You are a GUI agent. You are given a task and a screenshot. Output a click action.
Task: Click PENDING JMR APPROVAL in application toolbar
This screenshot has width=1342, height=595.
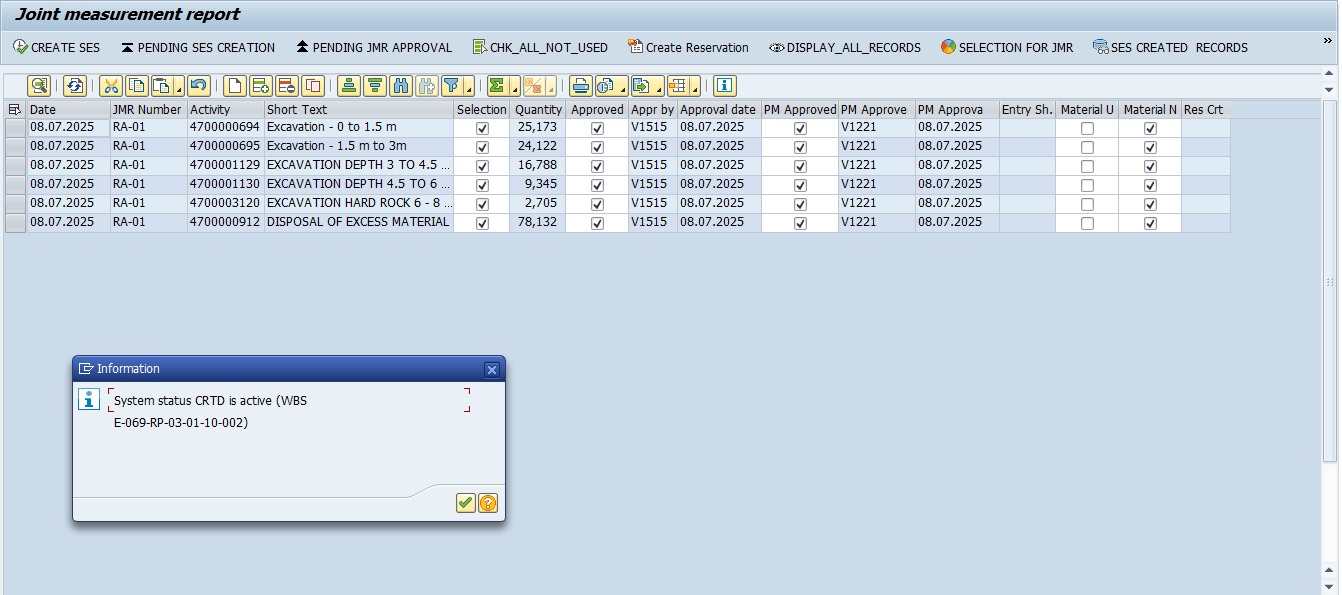click(373, 47)
